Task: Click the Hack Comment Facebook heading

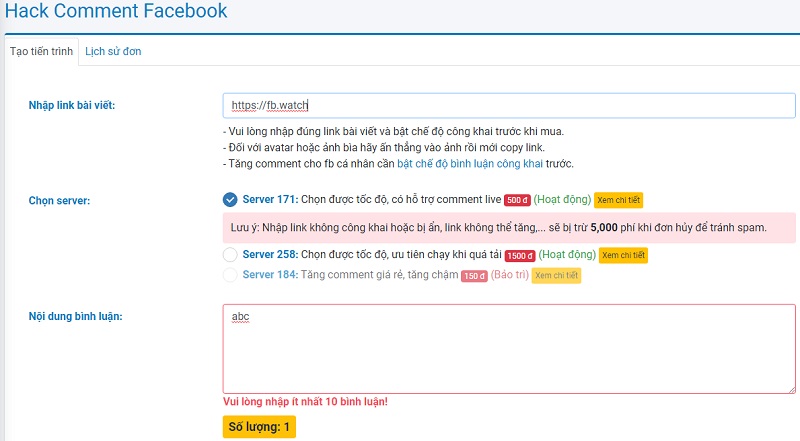Action: tap(116, 11)
